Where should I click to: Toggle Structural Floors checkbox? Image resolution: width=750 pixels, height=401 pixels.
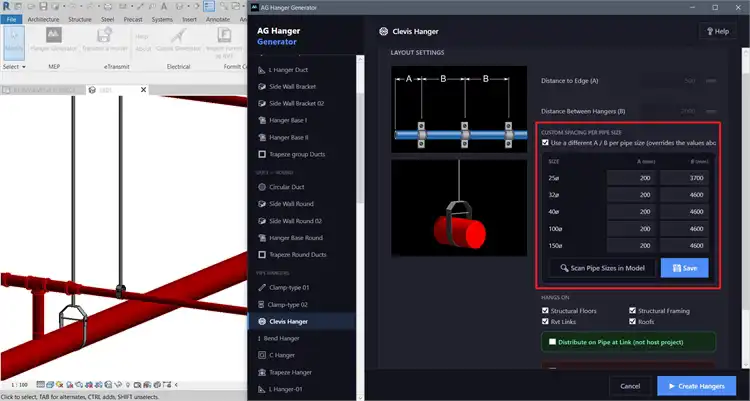tap(545, 311)
